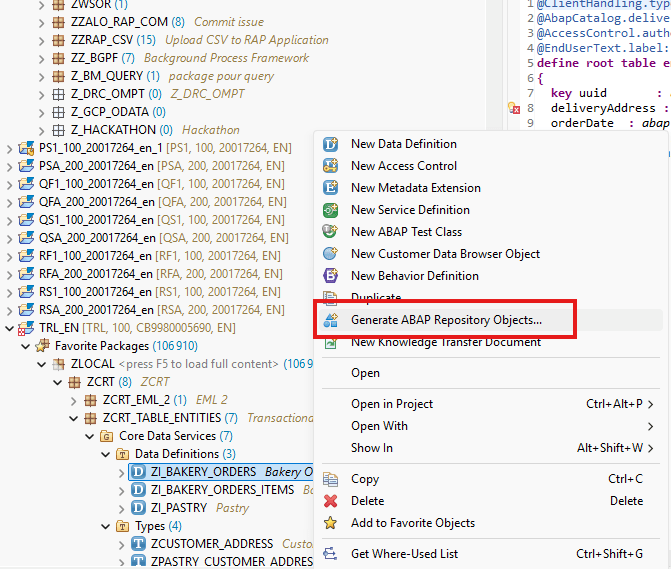Click the New ABAP Test Class icon

click(x=331, y=232)
